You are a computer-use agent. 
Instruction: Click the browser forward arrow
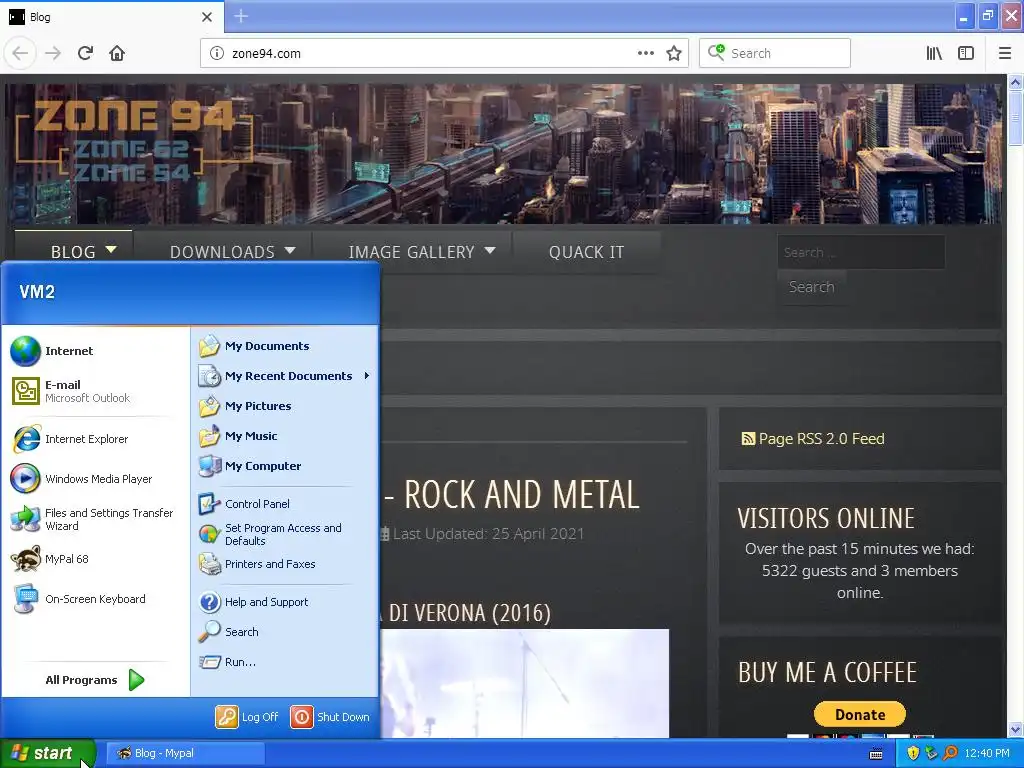coord(53,53)
